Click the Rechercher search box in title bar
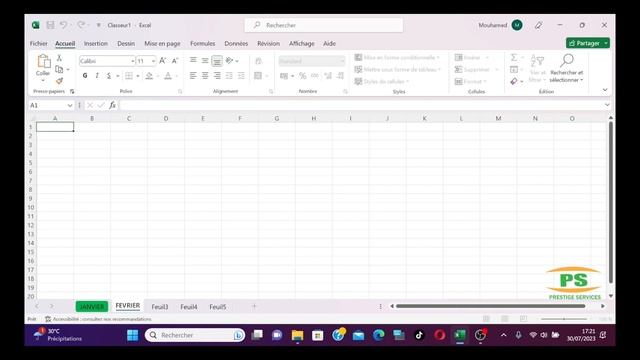 pos(324,25)
